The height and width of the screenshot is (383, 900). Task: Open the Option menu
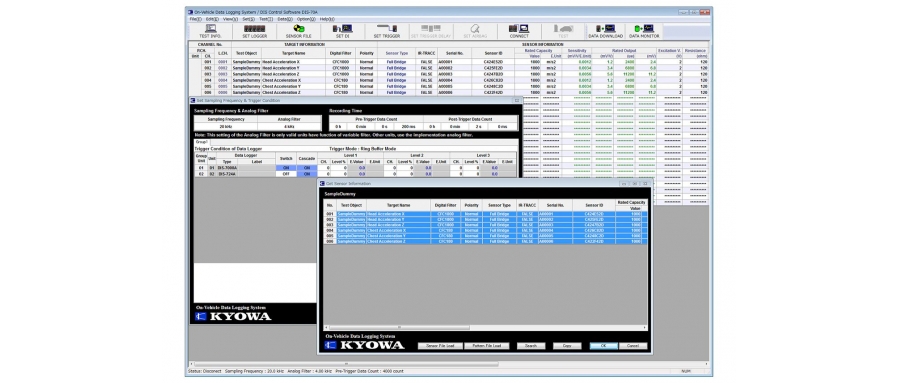(x=306, y=19)
